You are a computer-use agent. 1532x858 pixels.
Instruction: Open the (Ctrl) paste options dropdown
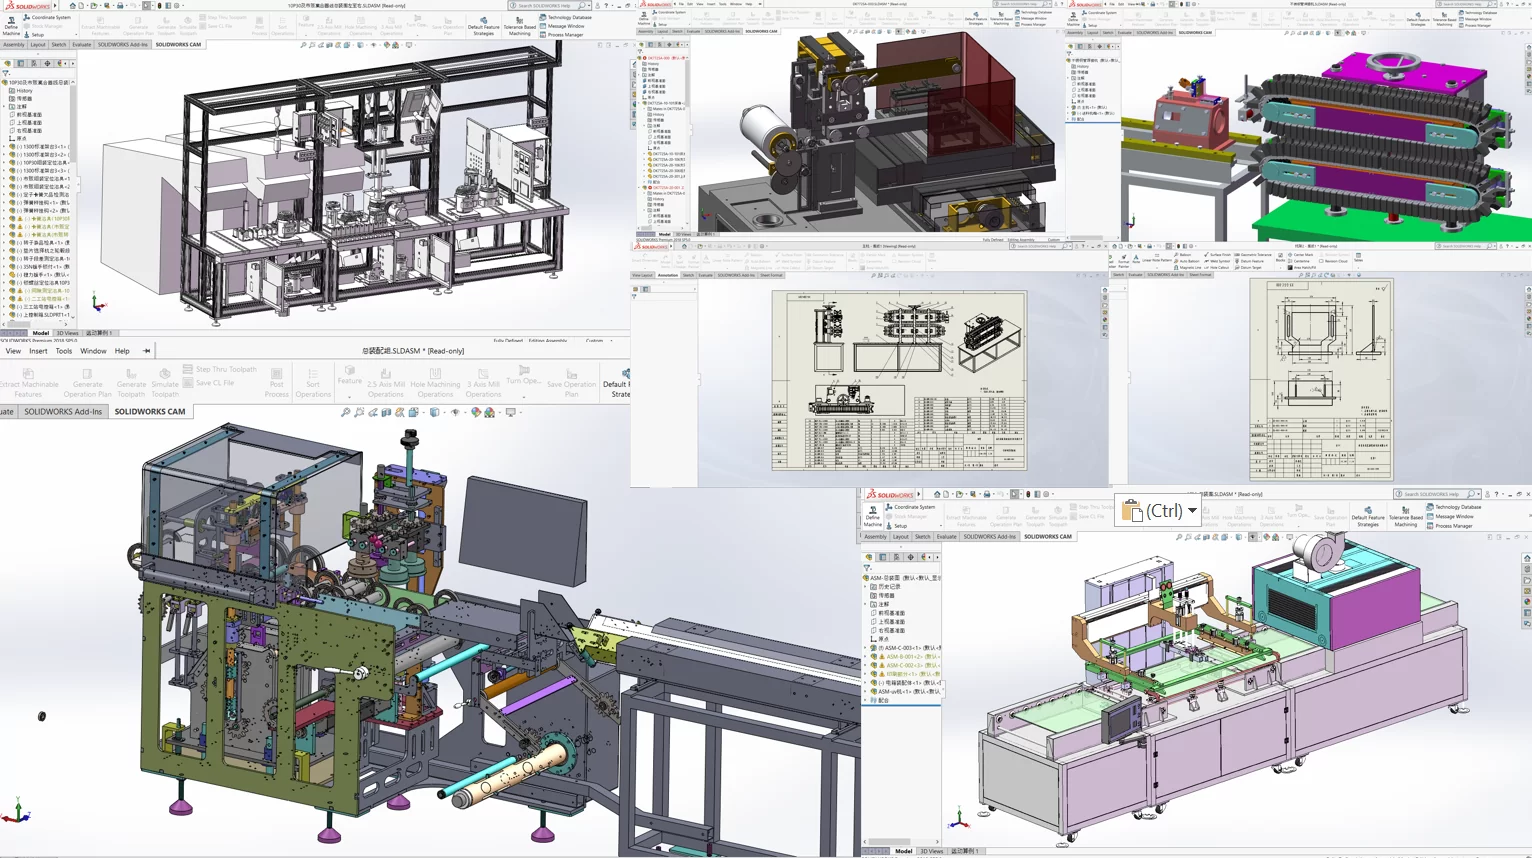(1192, 511)
